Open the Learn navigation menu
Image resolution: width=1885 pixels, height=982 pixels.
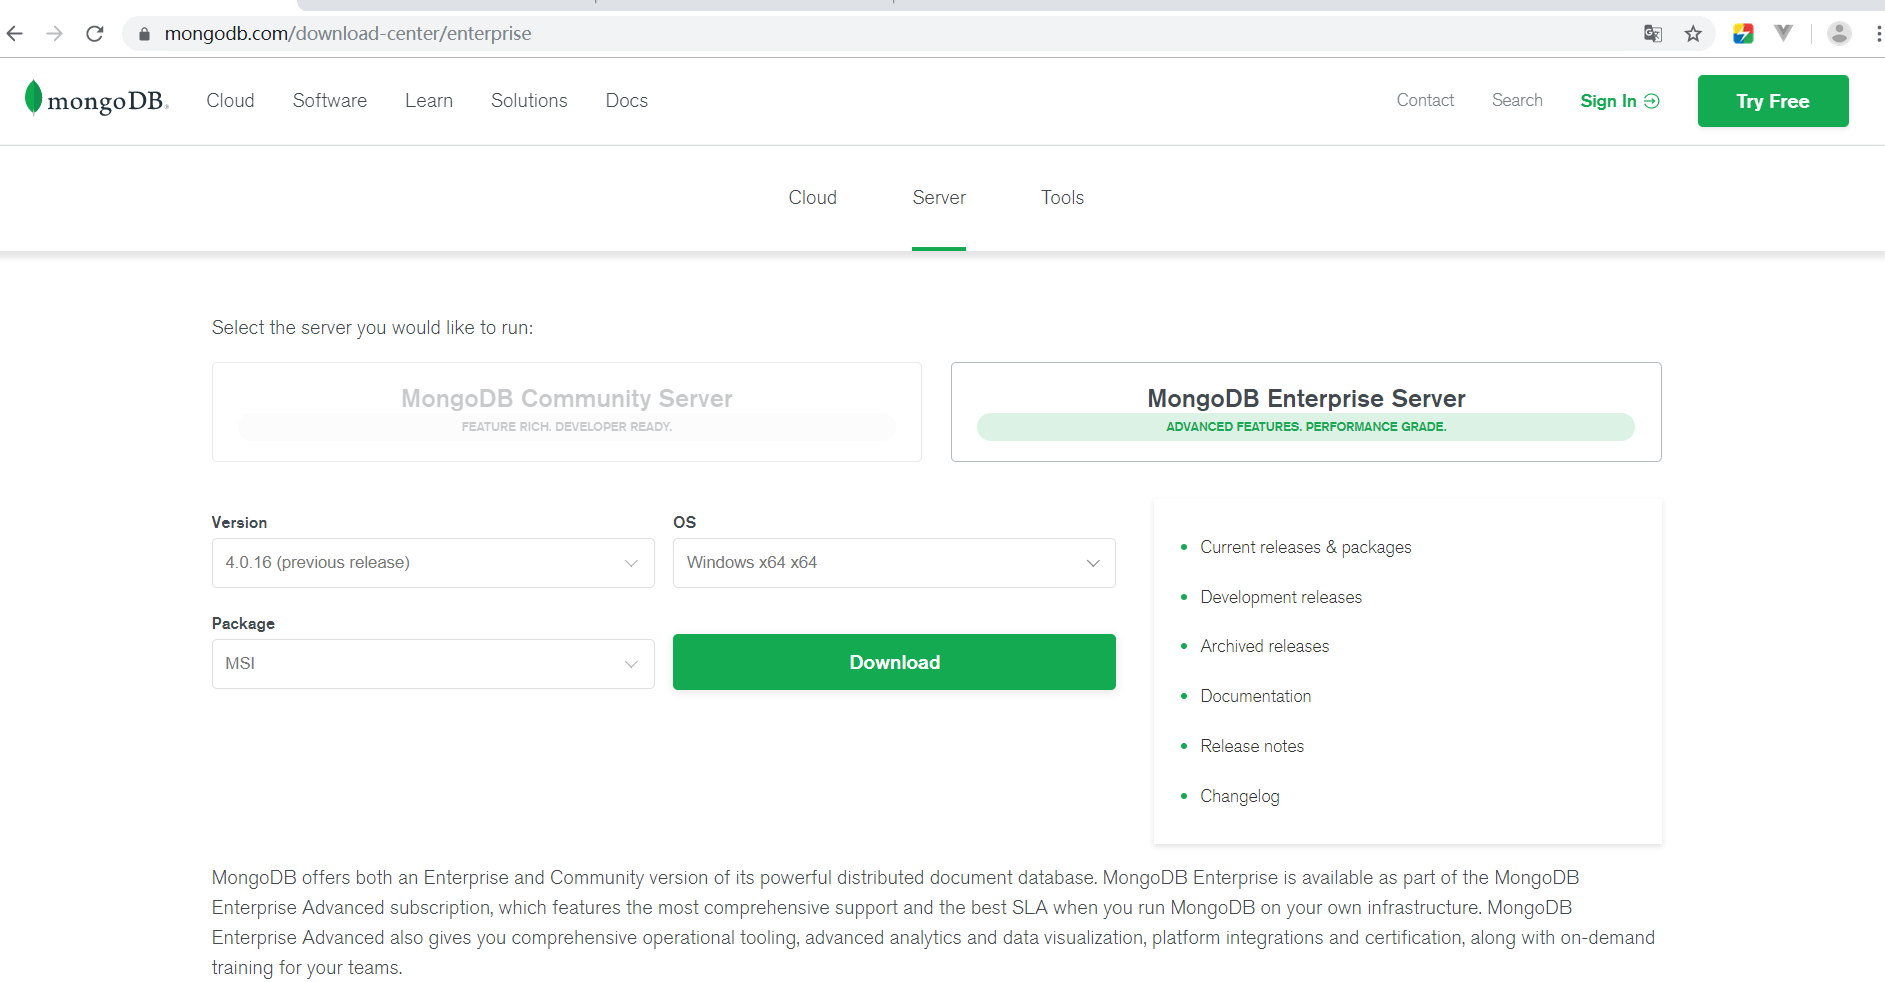429,101
